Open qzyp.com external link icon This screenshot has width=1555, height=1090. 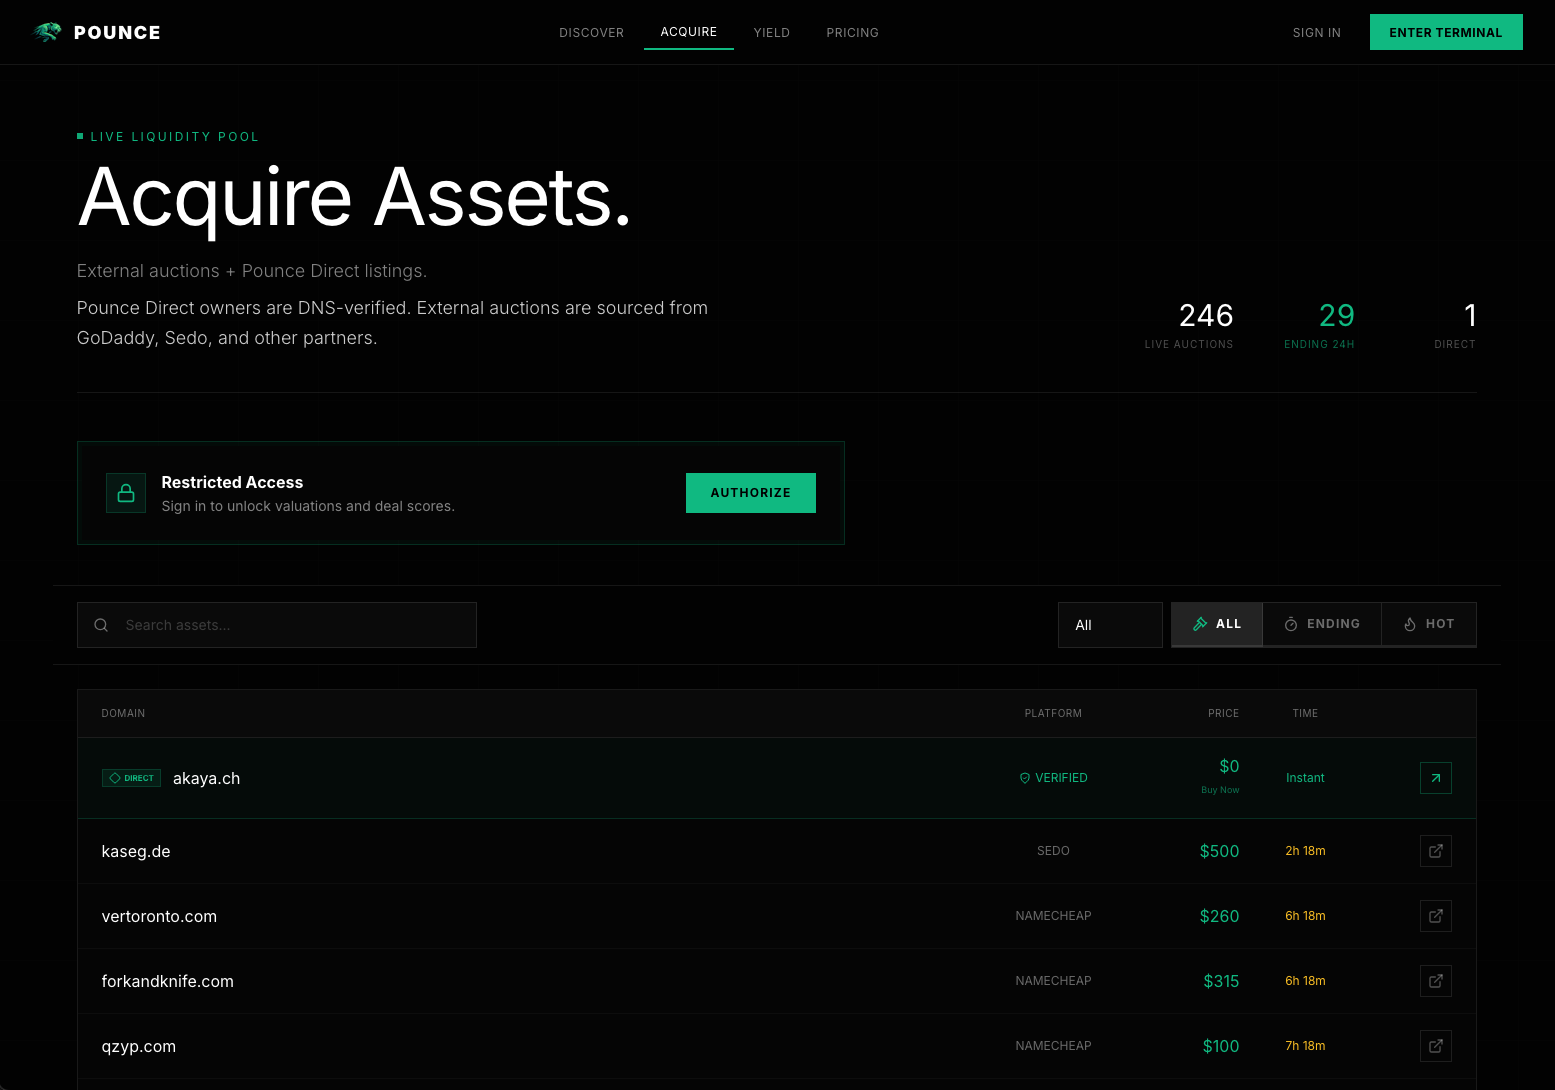[x=1436, y=1046]
